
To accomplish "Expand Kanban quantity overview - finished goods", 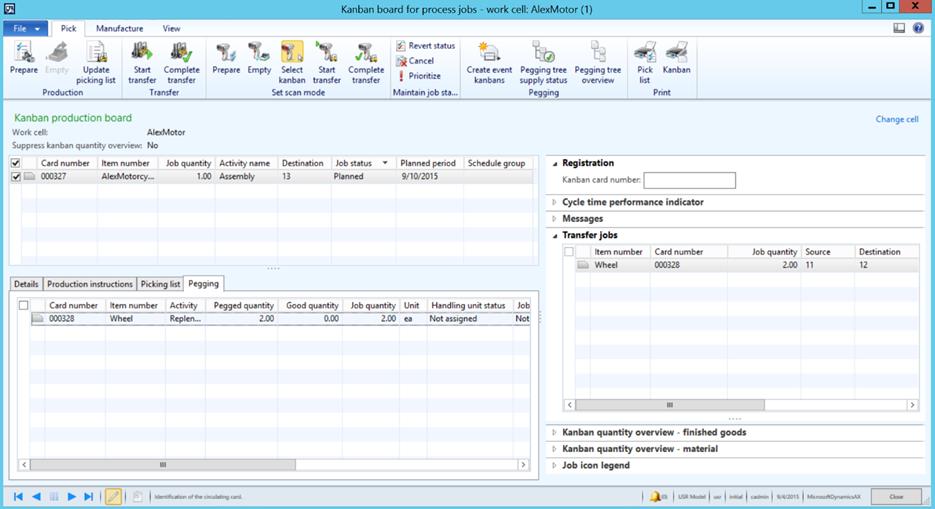I will pyautogui.click(x=555, y=432).
